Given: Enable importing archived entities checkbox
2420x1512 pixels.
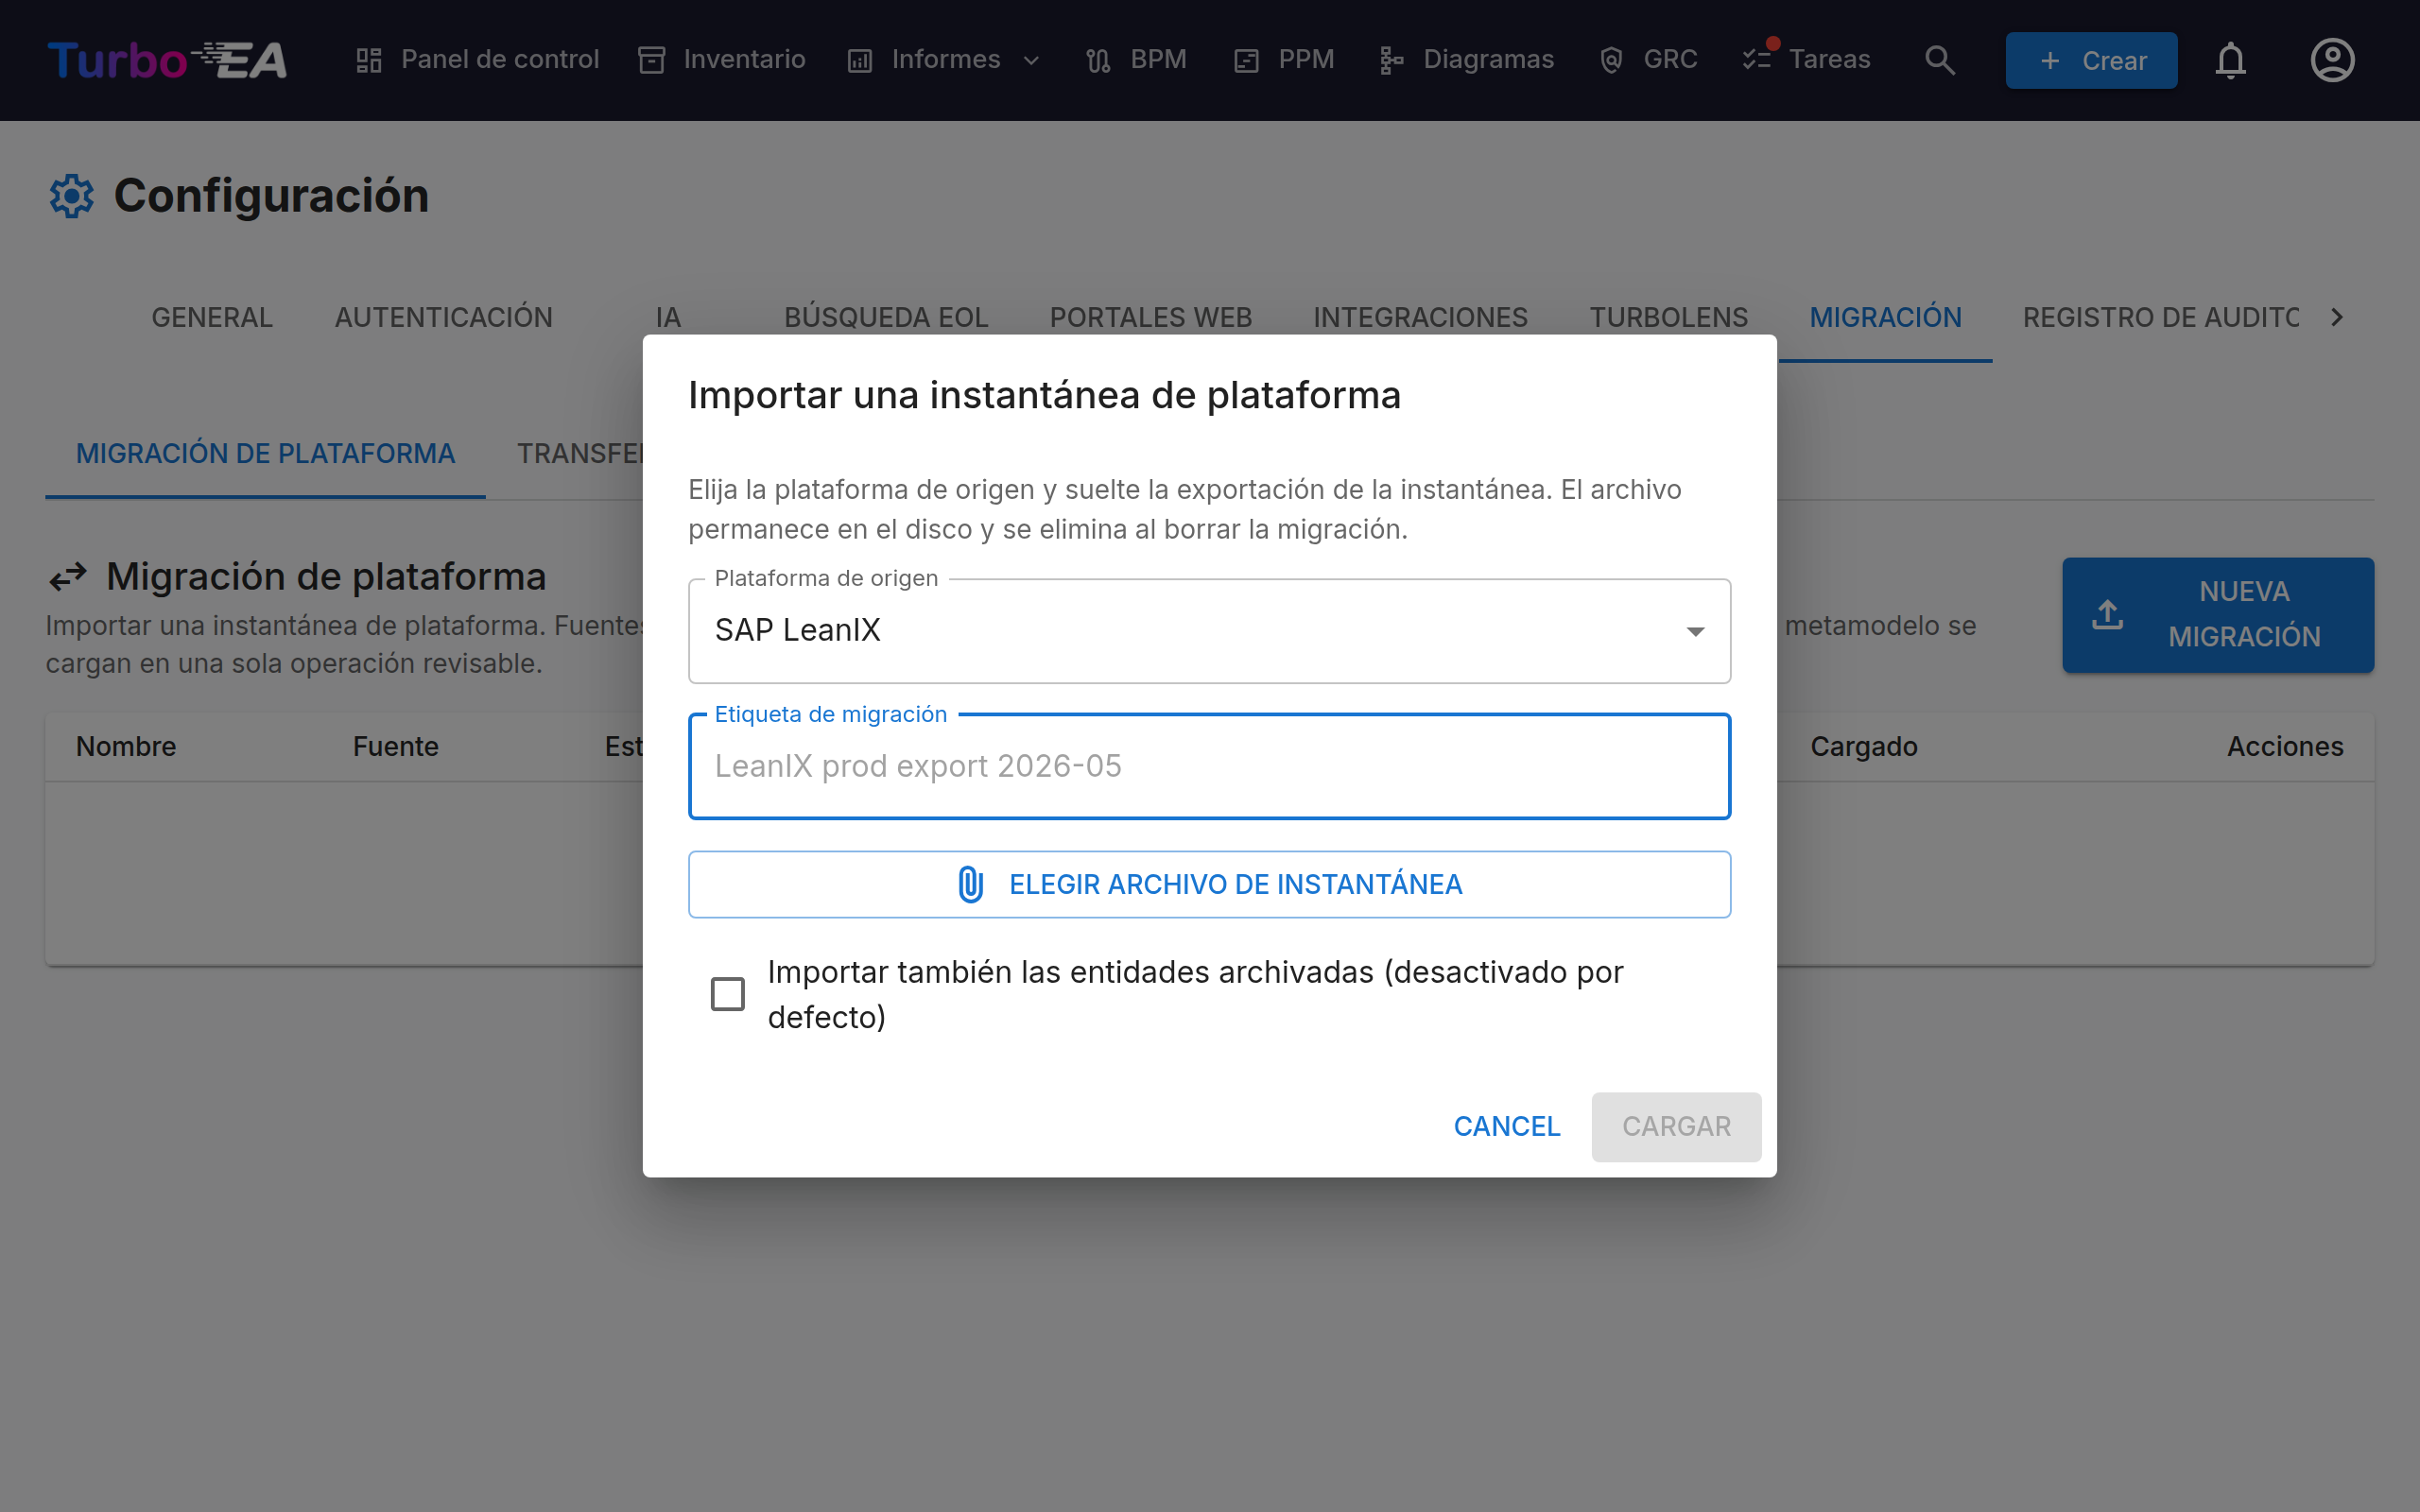Looking at the screenshot, I should tap(728, 994).
